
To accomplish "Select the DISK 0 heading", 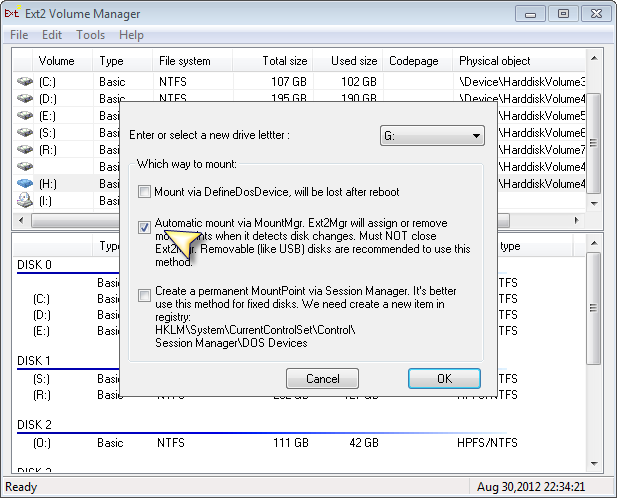I will pyautogui.click(x=34, y=265).
